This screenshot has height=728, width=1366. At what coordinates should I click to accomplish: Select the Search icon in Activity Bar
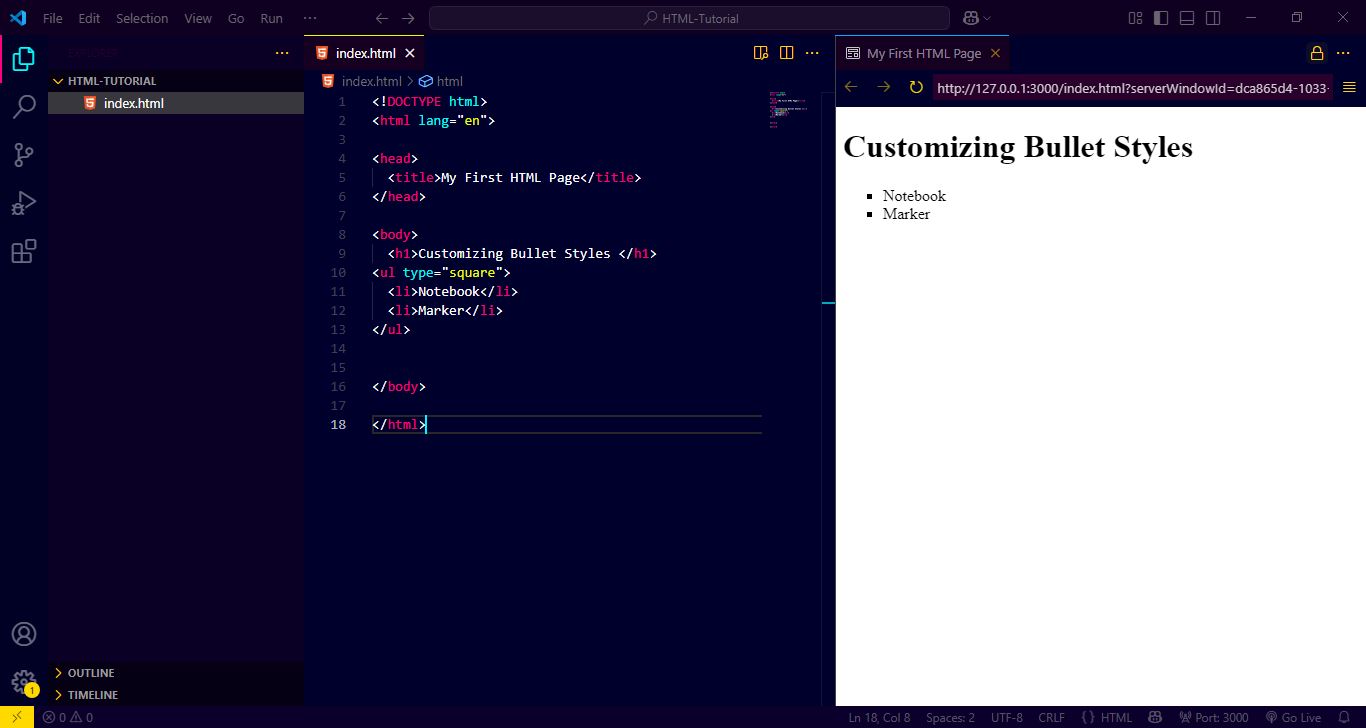23,106
